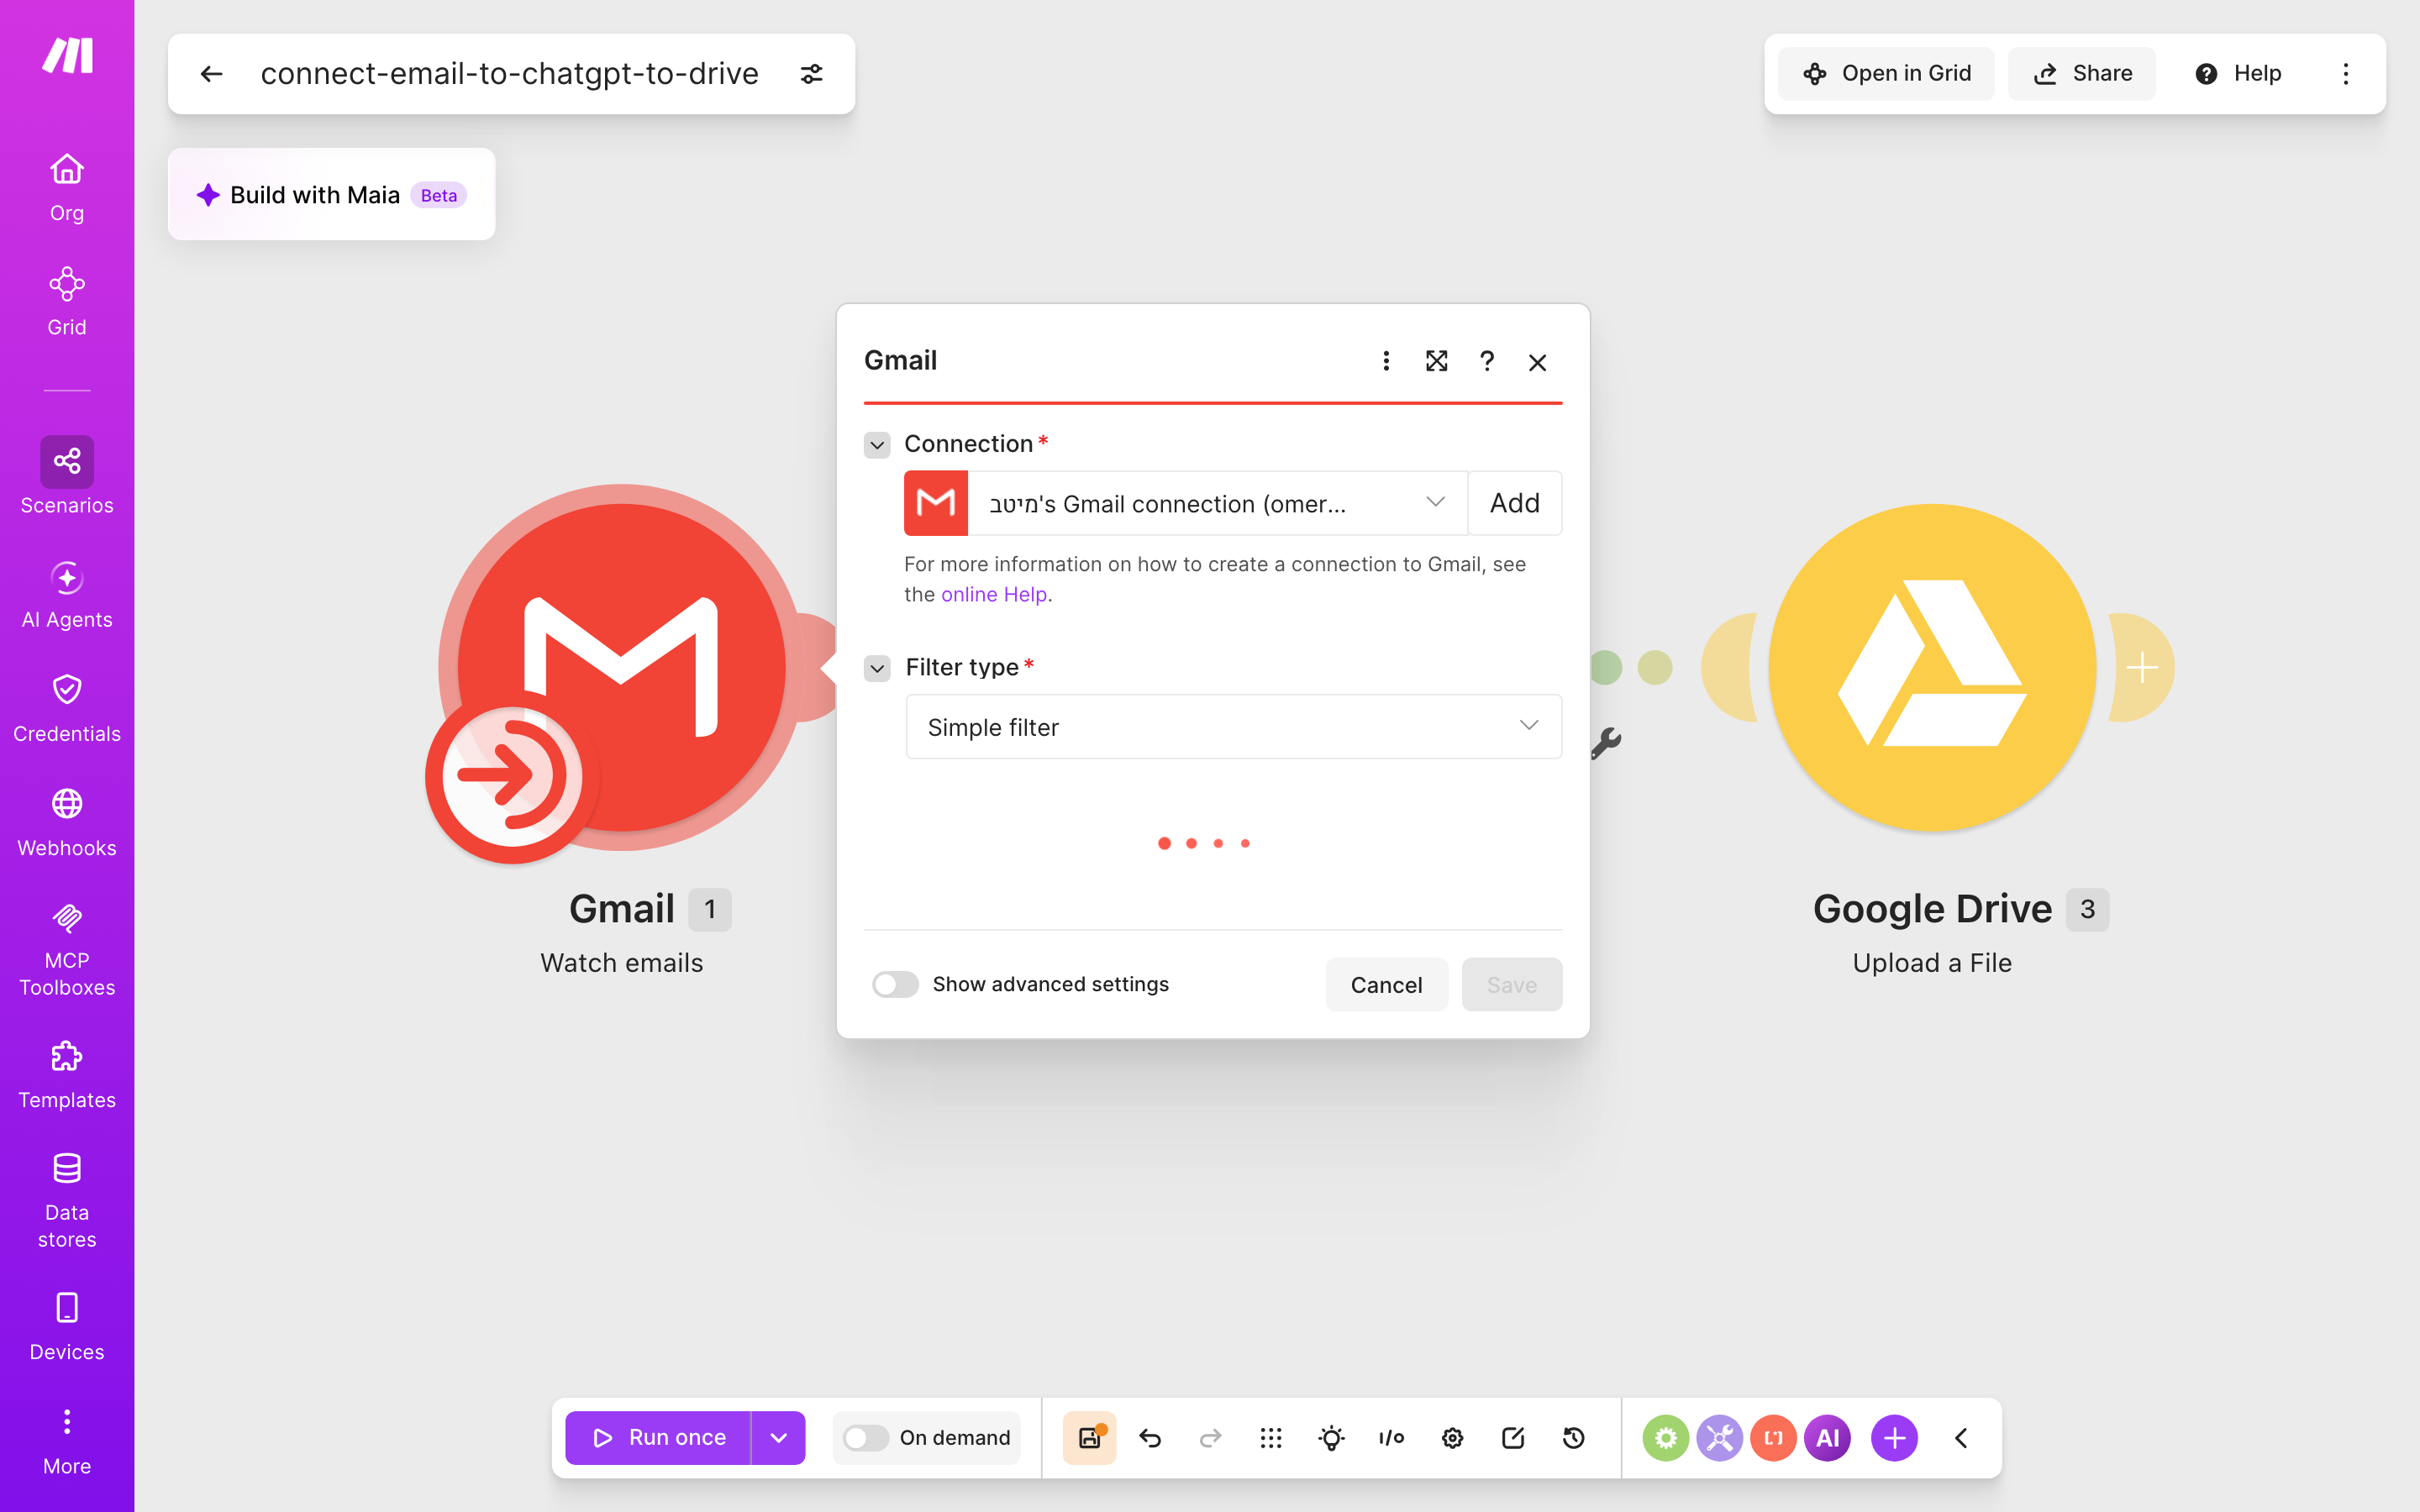The width and height of the screenshot is (2420, 1512).
Task: Open Credentials in the sidebar
Action: click(67, 709)
